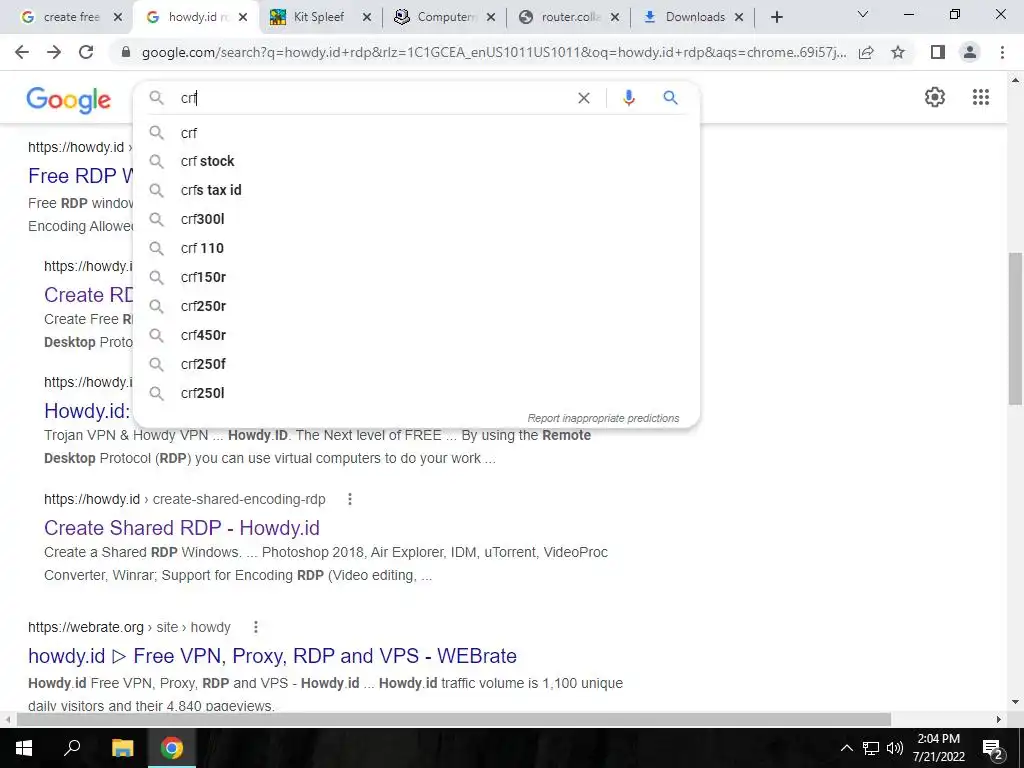
Task: Open Windows taskbar search
Action: coord(72,748)
